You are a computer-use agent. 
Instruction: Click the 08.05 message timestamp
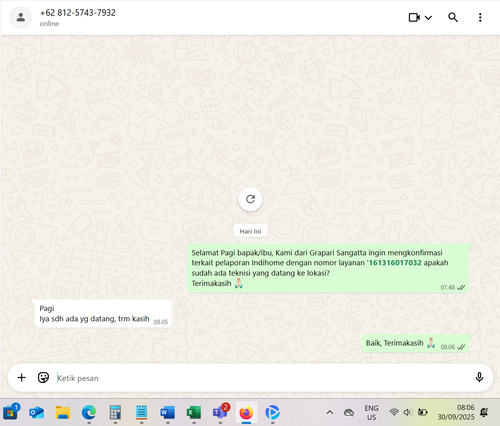point(161,322)
